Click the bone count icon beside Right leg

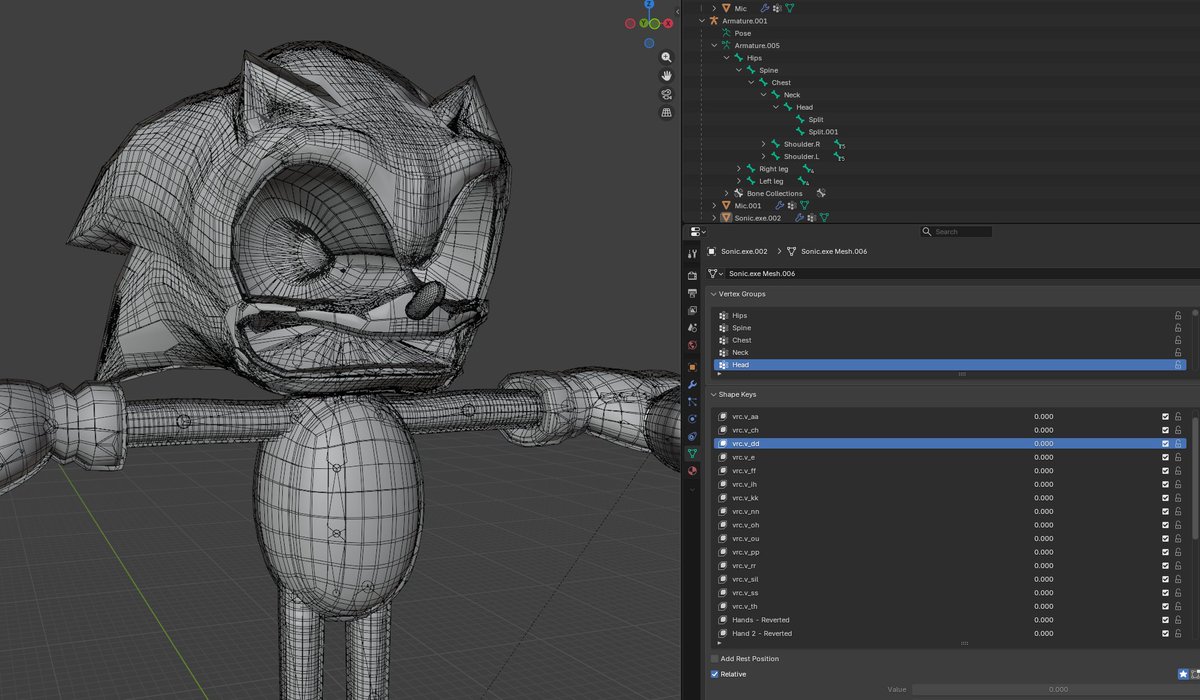tap(808, 169)
